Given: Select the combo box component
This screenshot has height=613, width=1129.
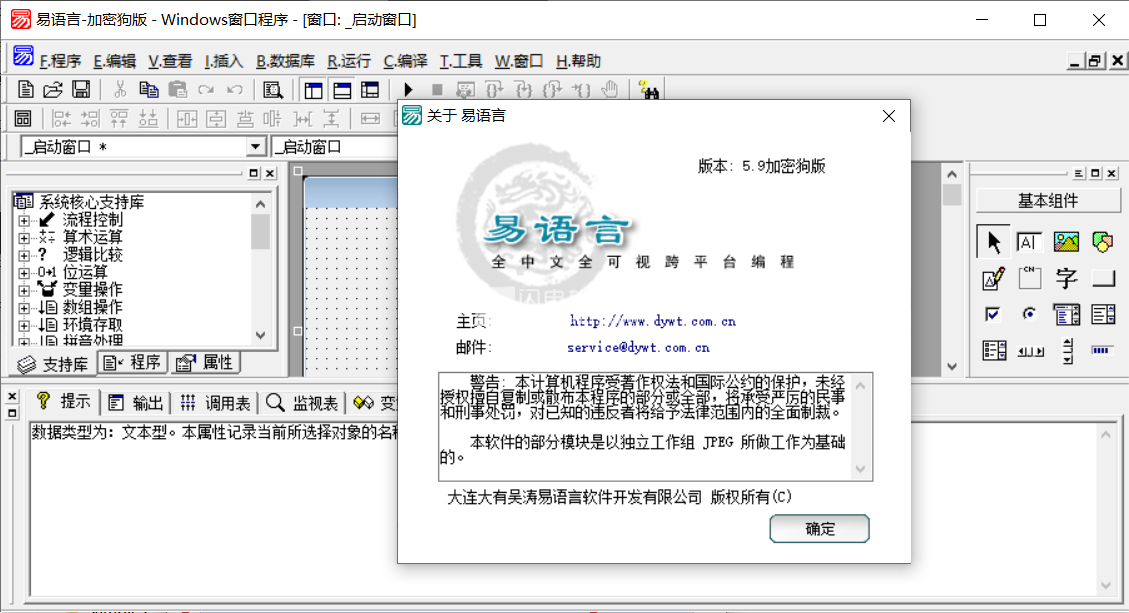Looking at the screenshot, I should coord(1066,314).
